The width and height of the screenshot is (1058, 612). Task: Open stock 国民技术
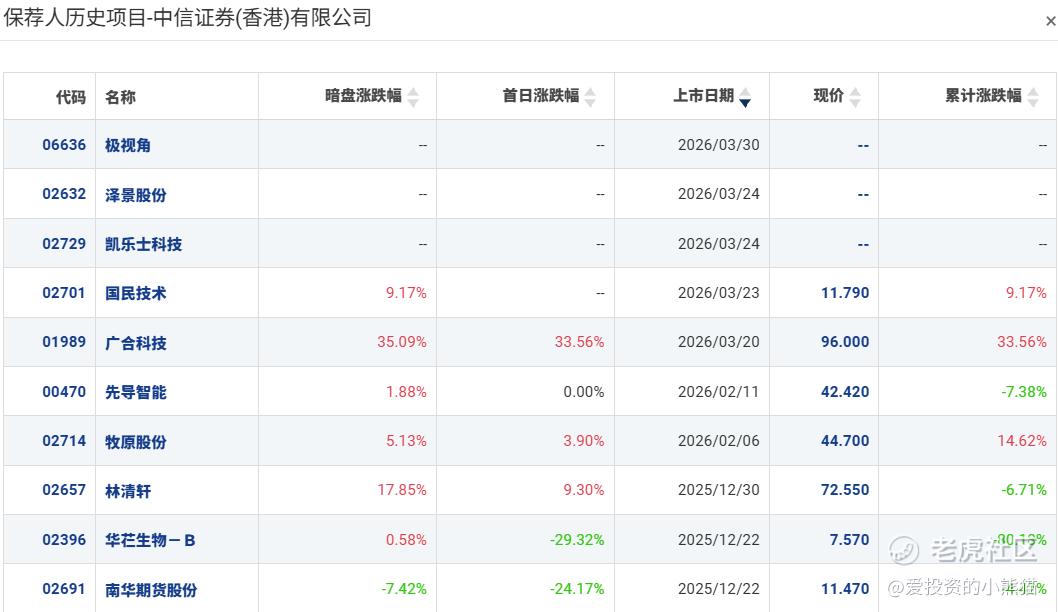point(136,294)
